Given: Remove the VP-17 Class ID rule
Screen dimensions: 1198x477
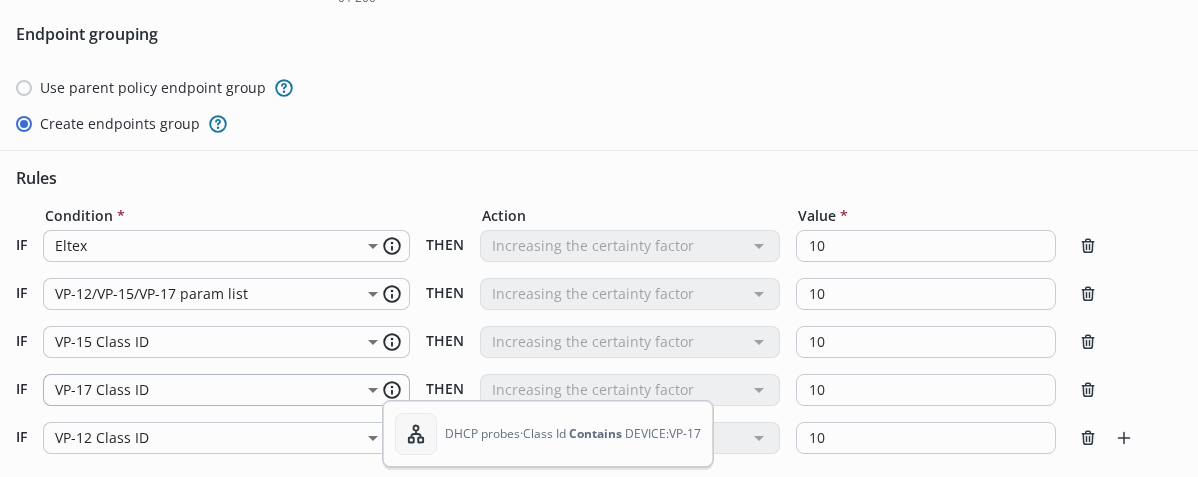Looking at the screenshot, I should [x=1088, y=390].
